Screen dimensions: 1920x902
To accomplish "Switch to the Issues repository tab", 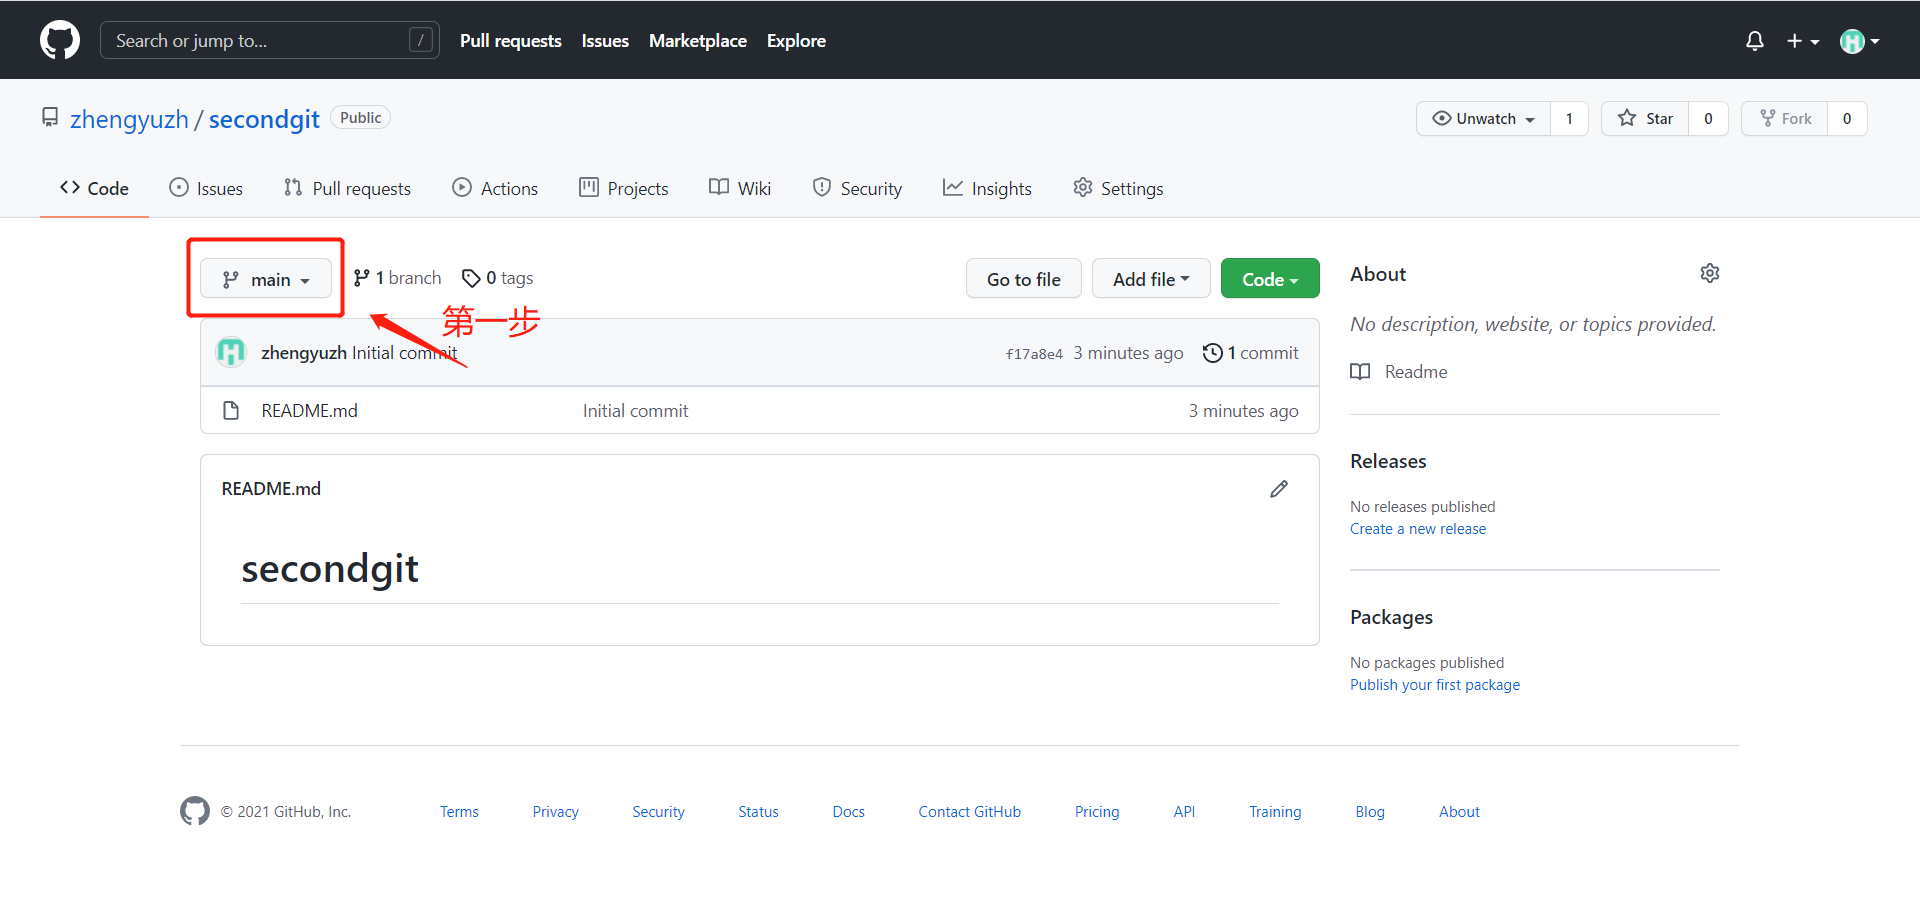I will (206, 188).
